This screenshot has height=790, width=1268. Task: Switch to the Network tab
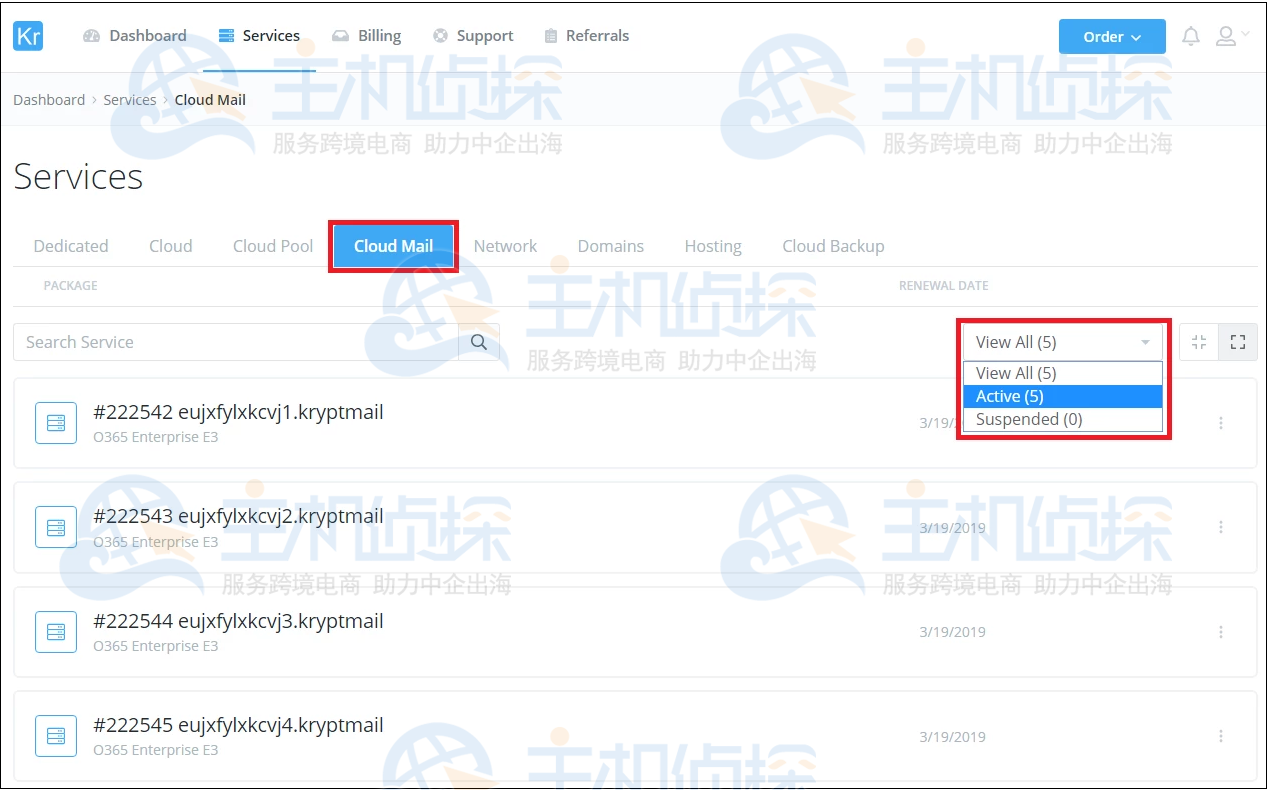pos(505,246)
